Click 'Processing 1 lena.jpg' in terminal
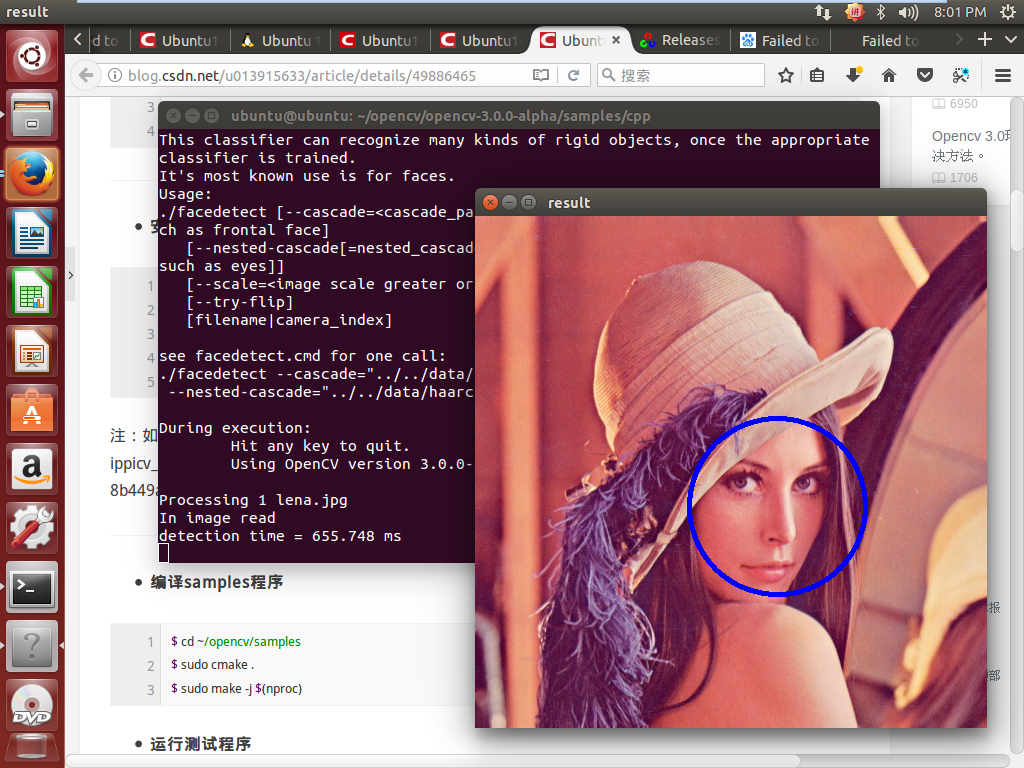This screenshot has width=1024, height=768. coord(253,500)
